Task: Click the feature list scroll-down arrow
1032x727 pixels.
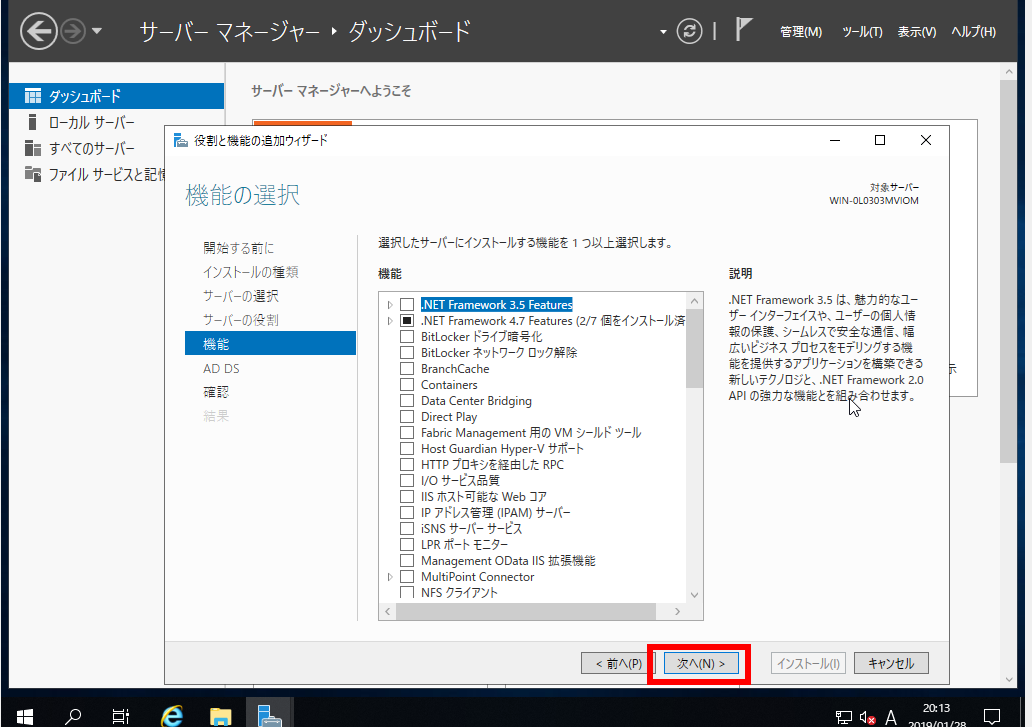Action: coord(694,595)
